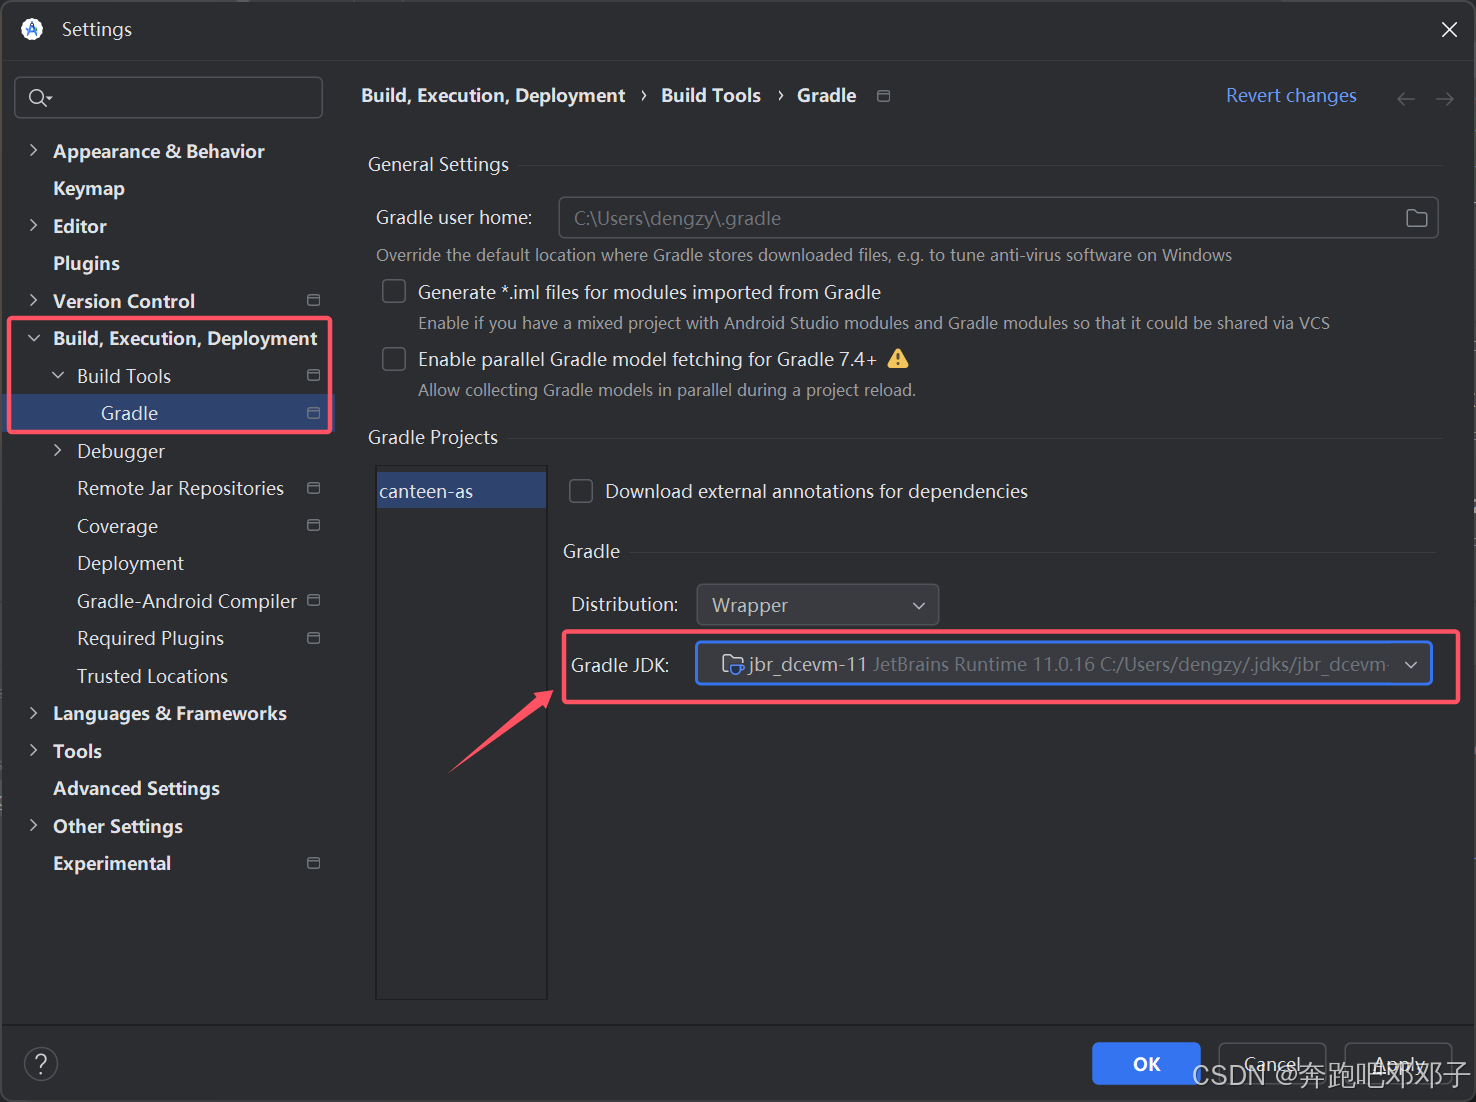This screenshot has width=1476, height=1102.
Task: Expand the Tools section
Action: click(x=33, y=750)
